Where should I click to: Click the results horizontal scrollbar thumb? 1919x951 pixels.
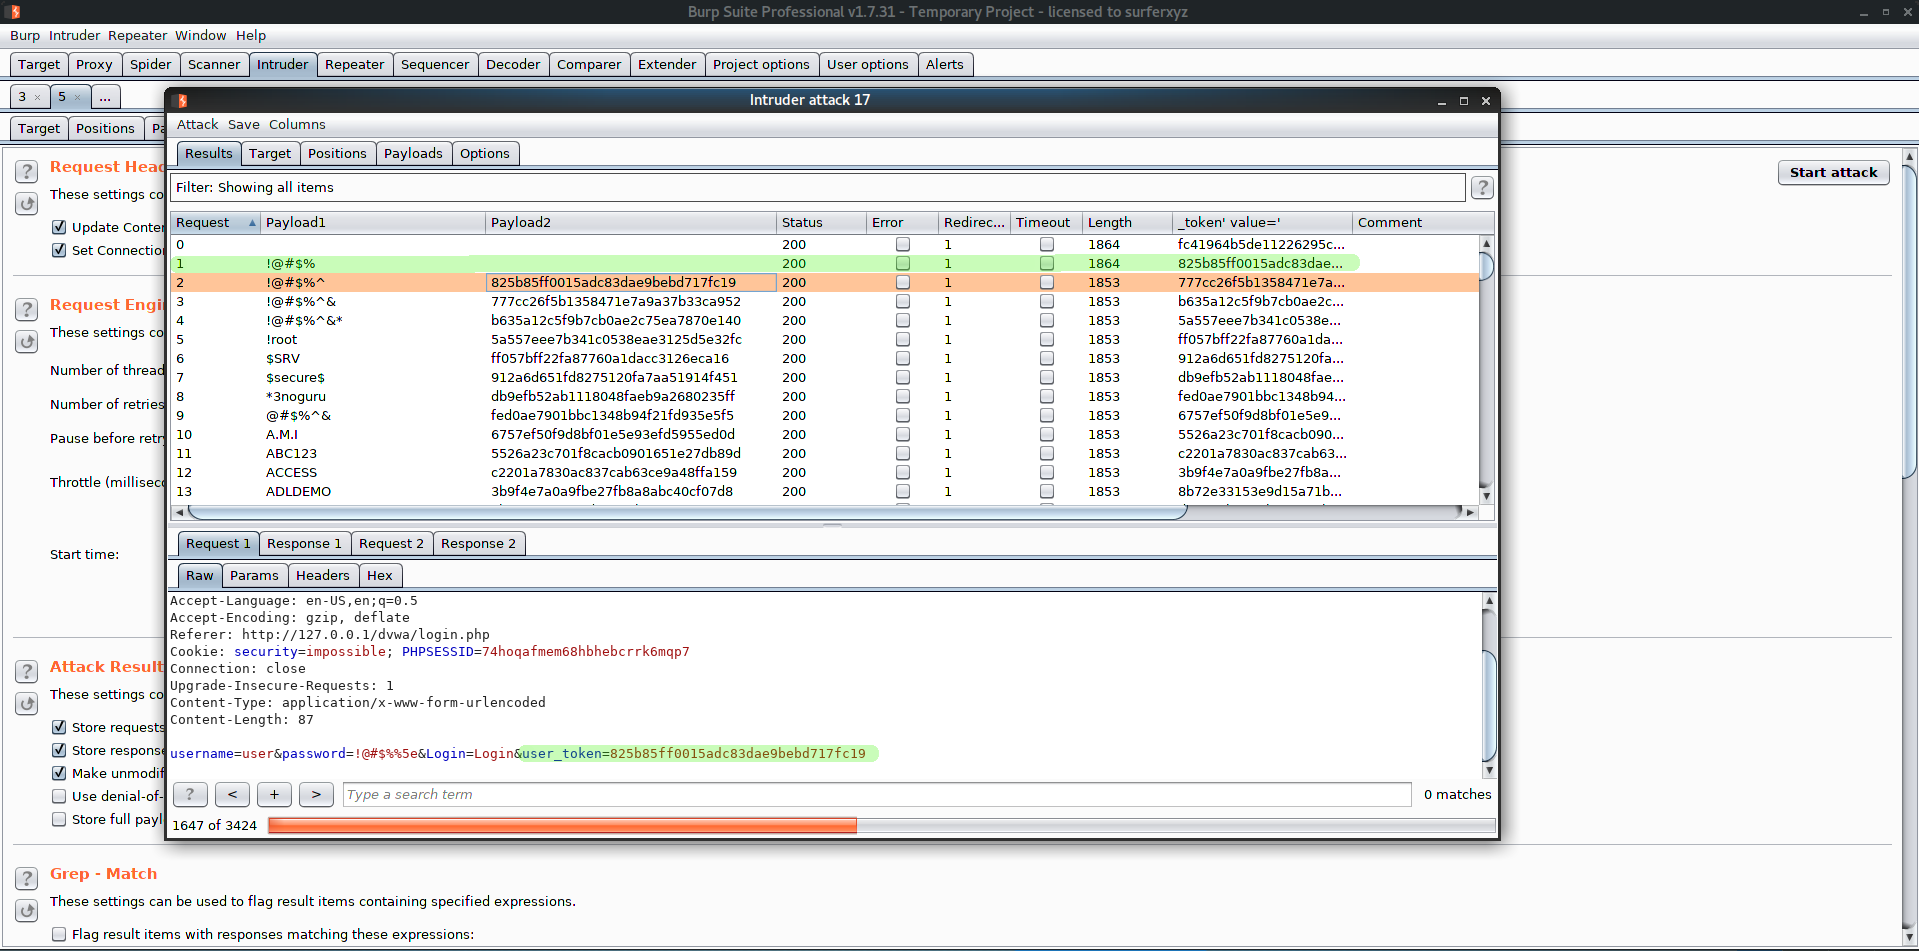click(688, 512)
